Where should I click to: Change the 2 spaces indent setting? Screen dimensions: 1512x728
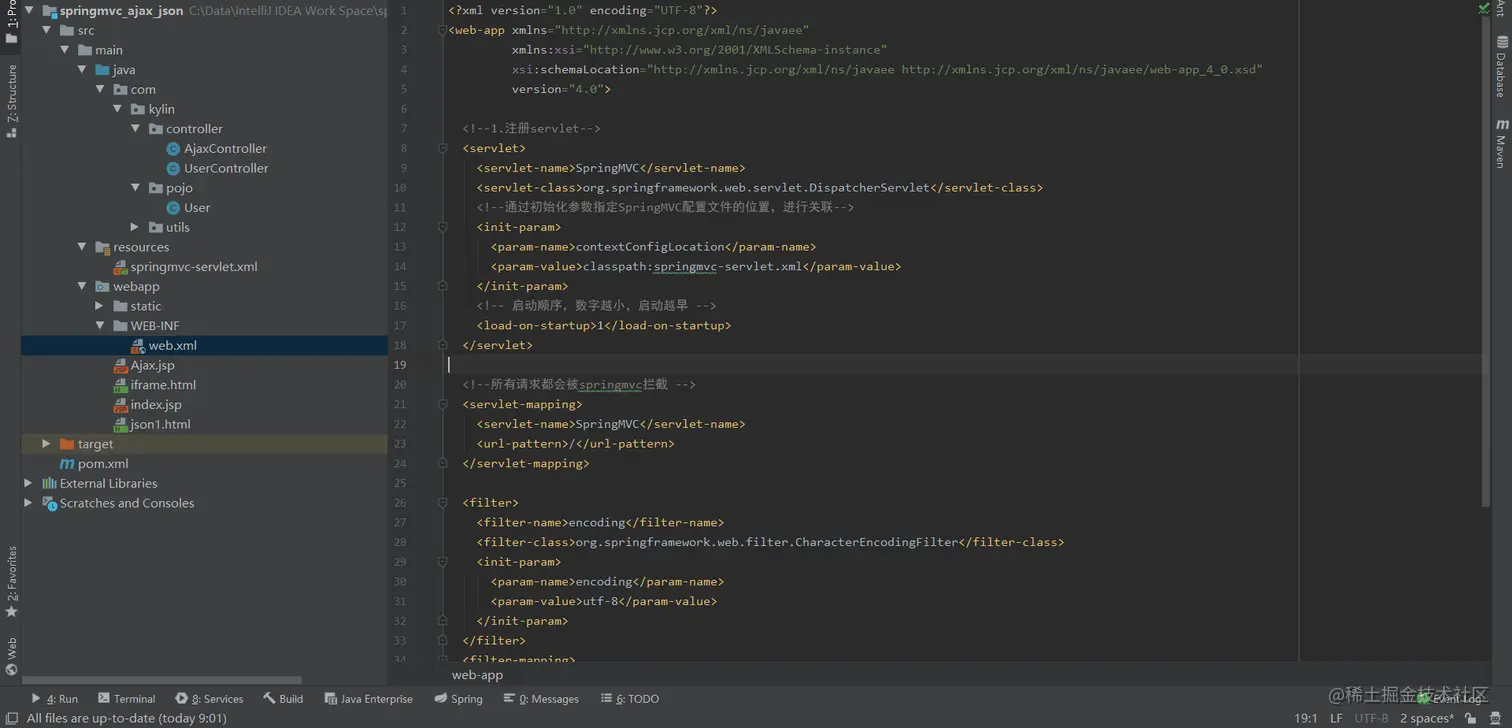1427,718
